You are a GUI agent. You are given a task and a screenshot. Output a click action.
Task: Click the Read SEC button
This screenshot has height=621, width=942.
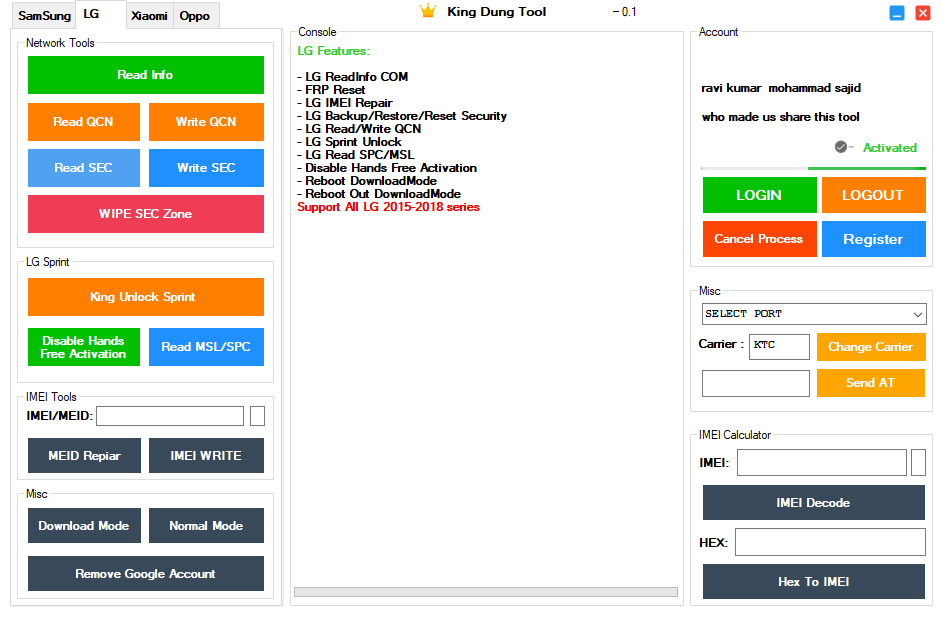click(84, 168)
